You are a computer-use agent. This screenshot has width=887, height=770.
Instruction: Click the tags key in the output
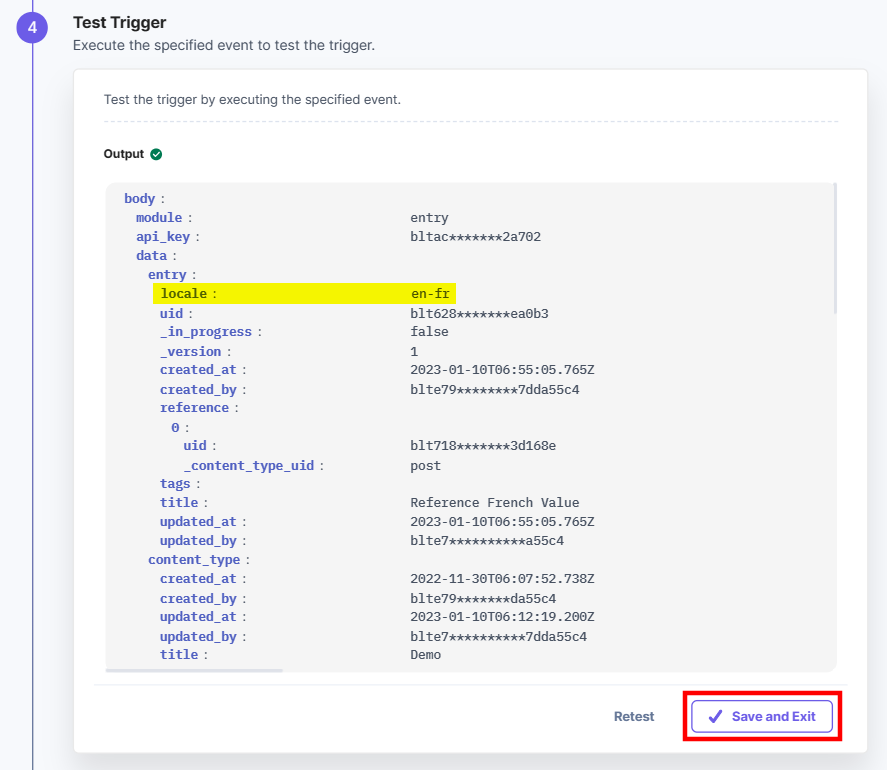point(175,483)
